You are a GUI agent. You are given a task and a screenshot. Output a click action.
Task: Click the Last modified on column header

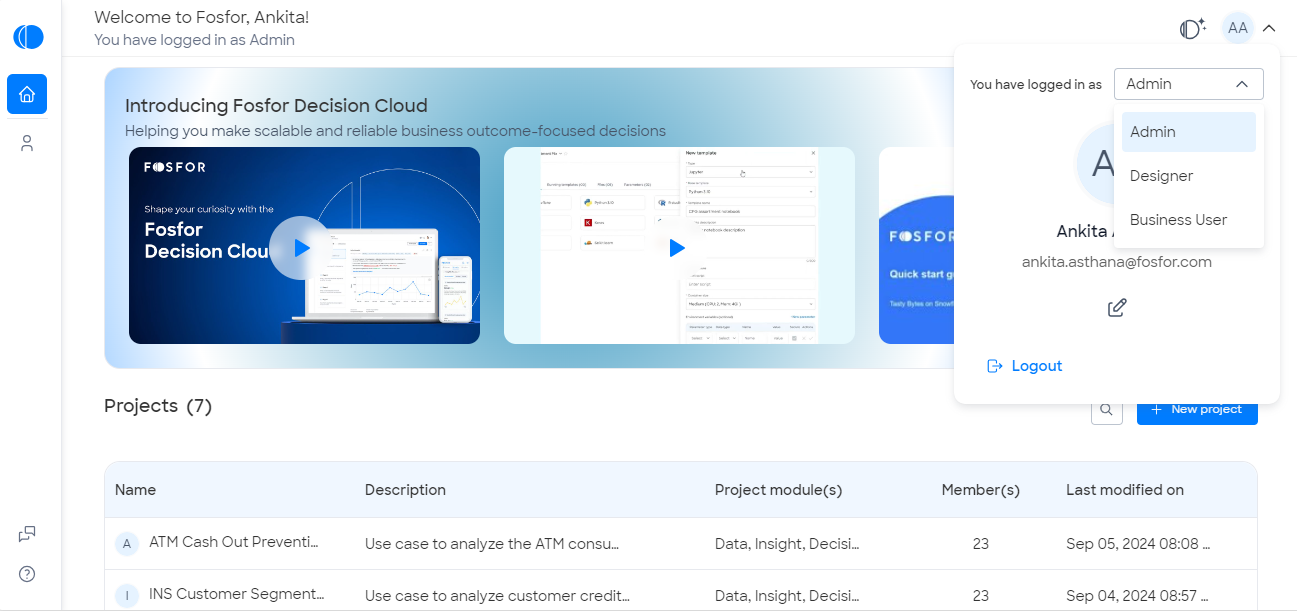coord(1125,490)
